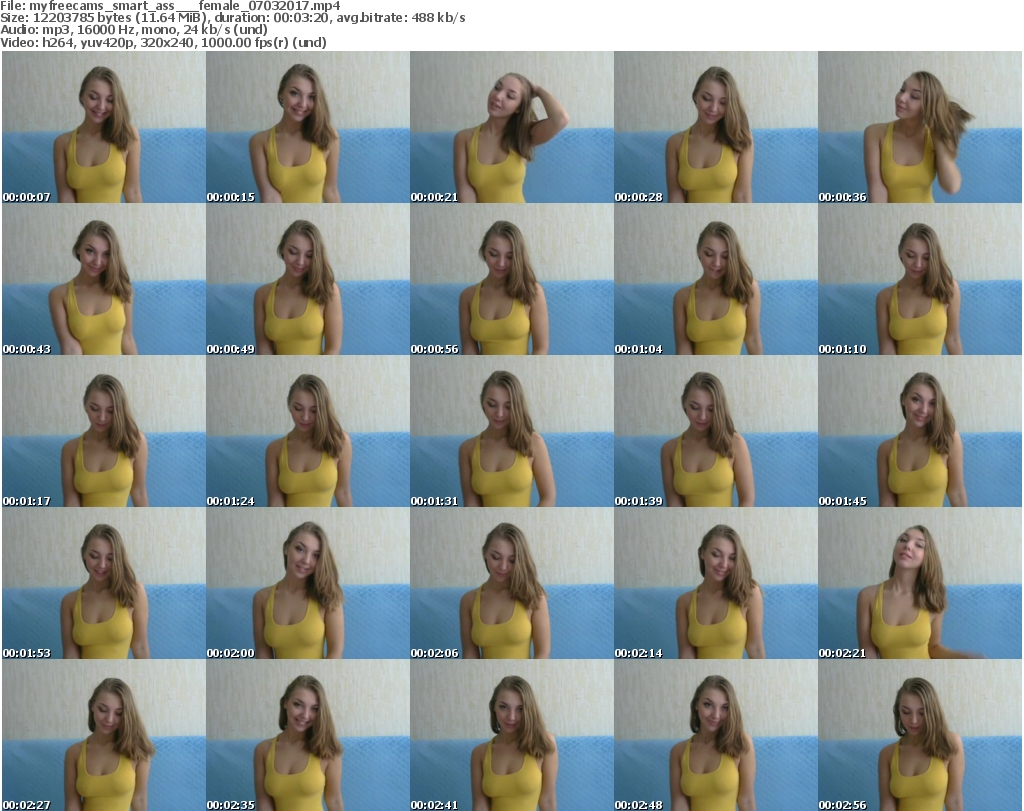
Task: Select the frame at 00:00:43
Action: 104,279
